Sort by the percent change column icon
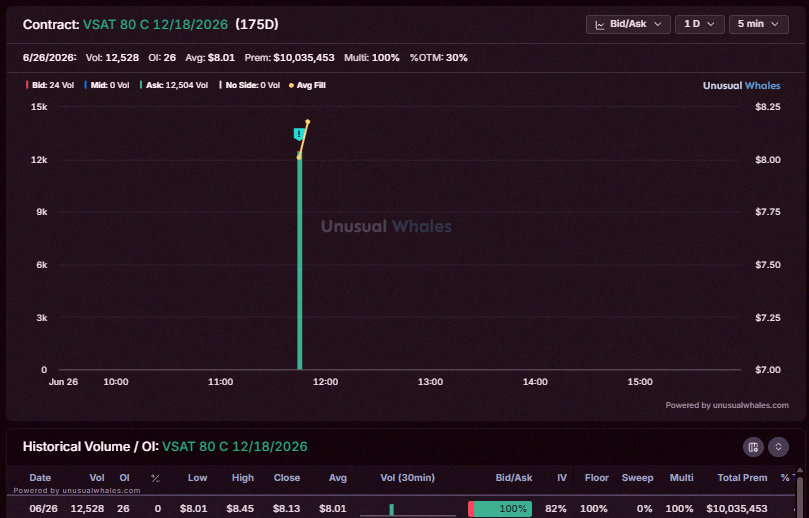809x518 pixels. click(155, 478)
